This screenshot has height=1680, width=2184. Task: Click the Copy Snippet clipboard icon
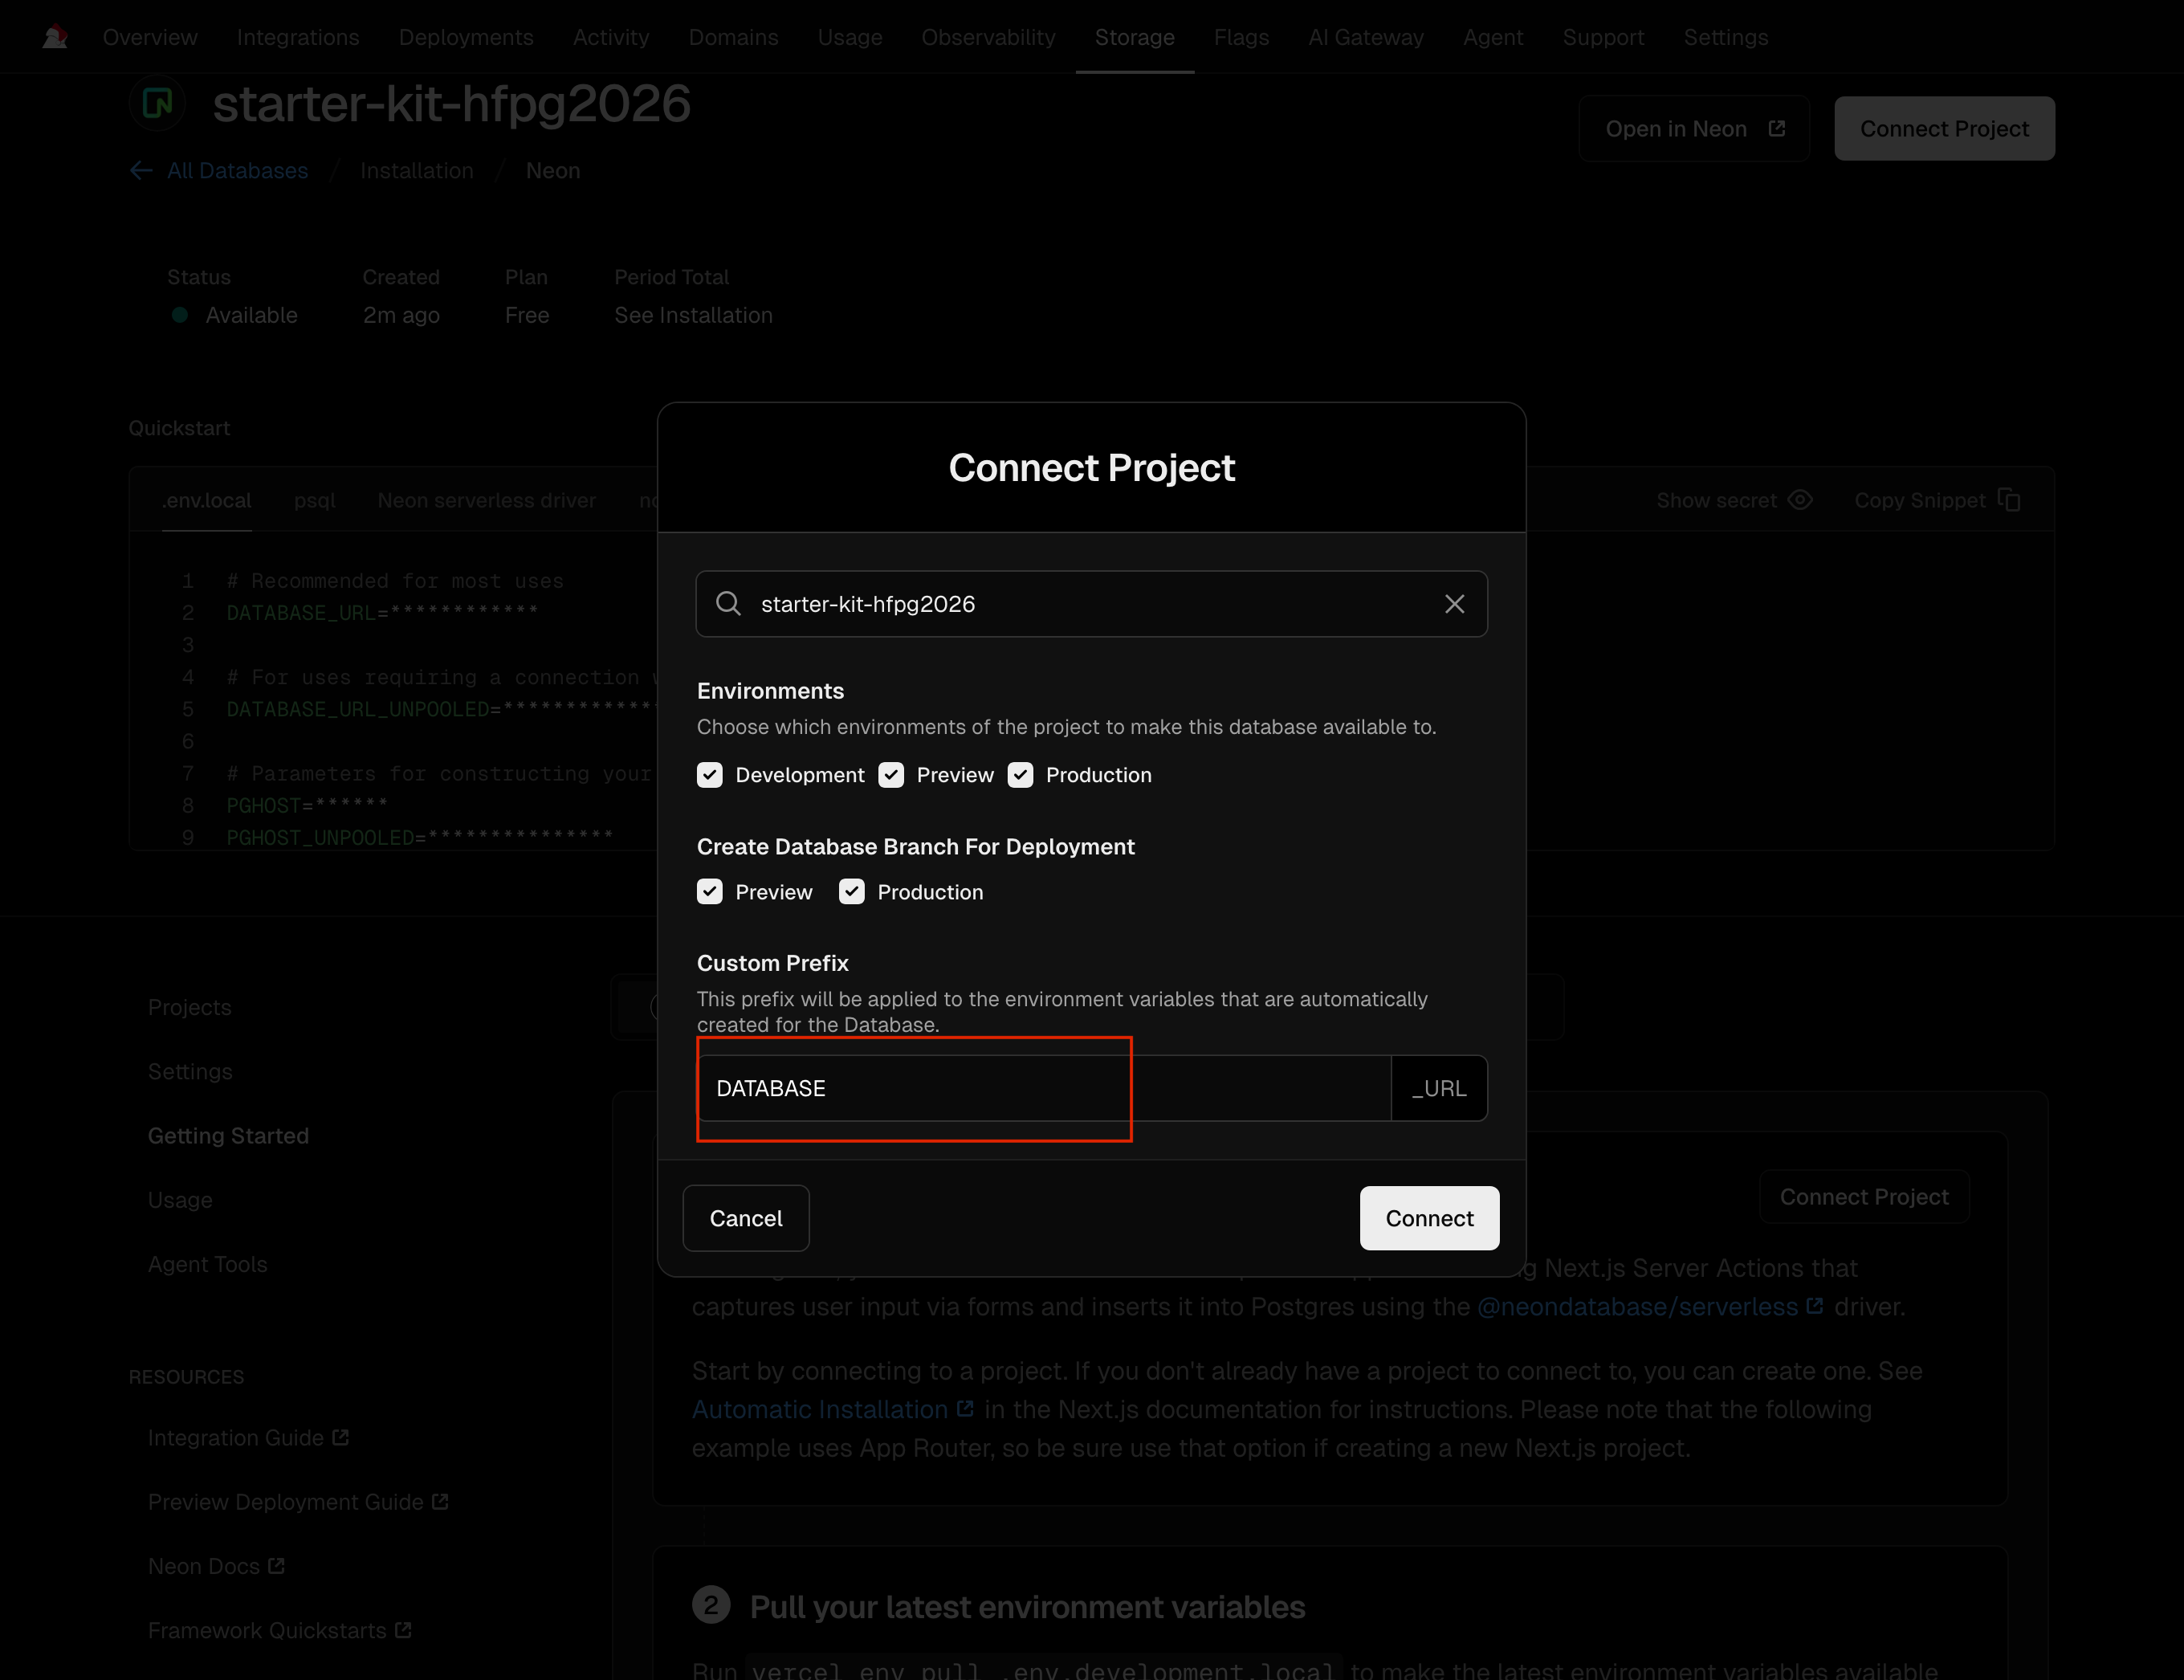[2009, 500]
